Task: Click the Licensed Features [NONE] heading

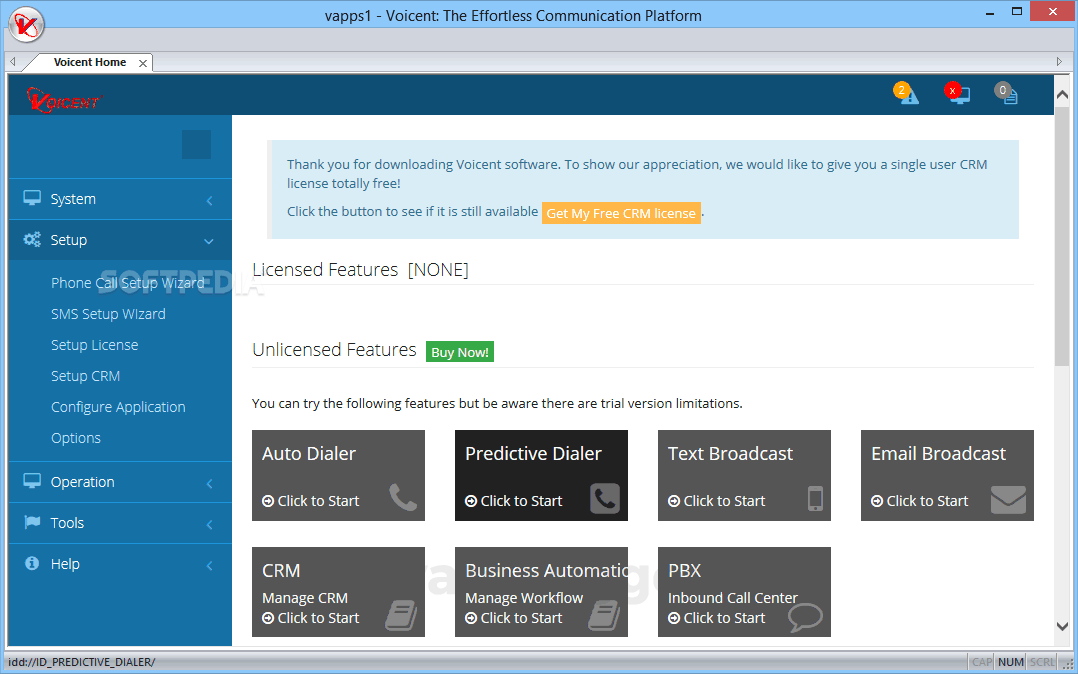Action: [x=360, y=270]
